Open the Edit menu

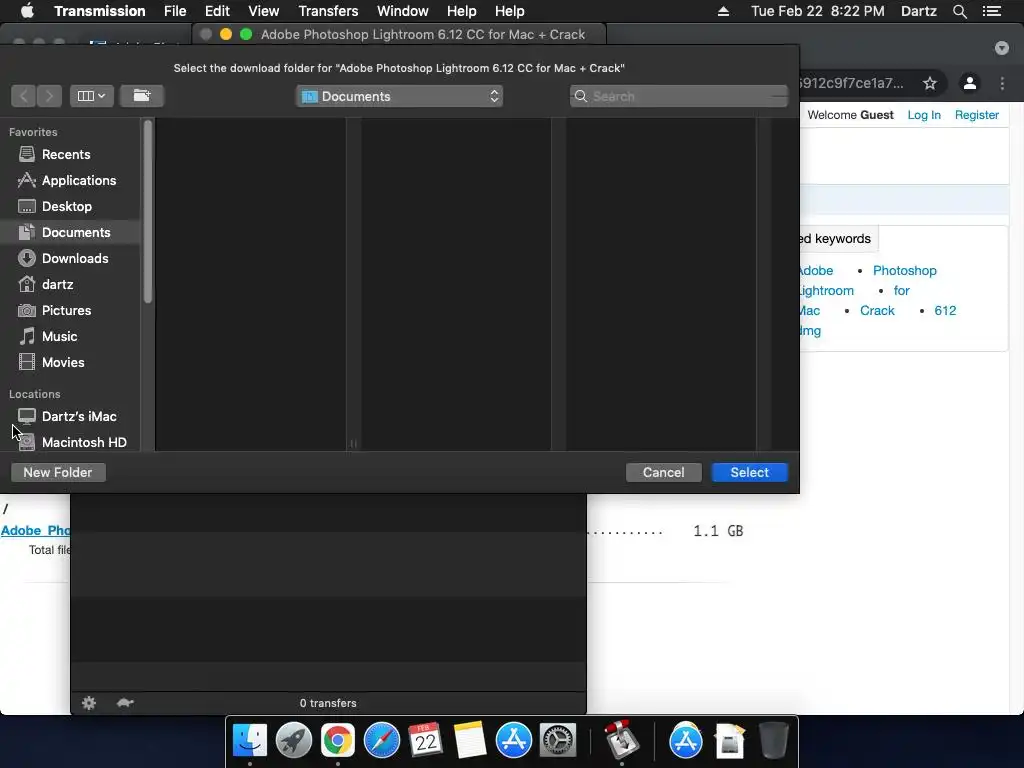pos(217,11)
